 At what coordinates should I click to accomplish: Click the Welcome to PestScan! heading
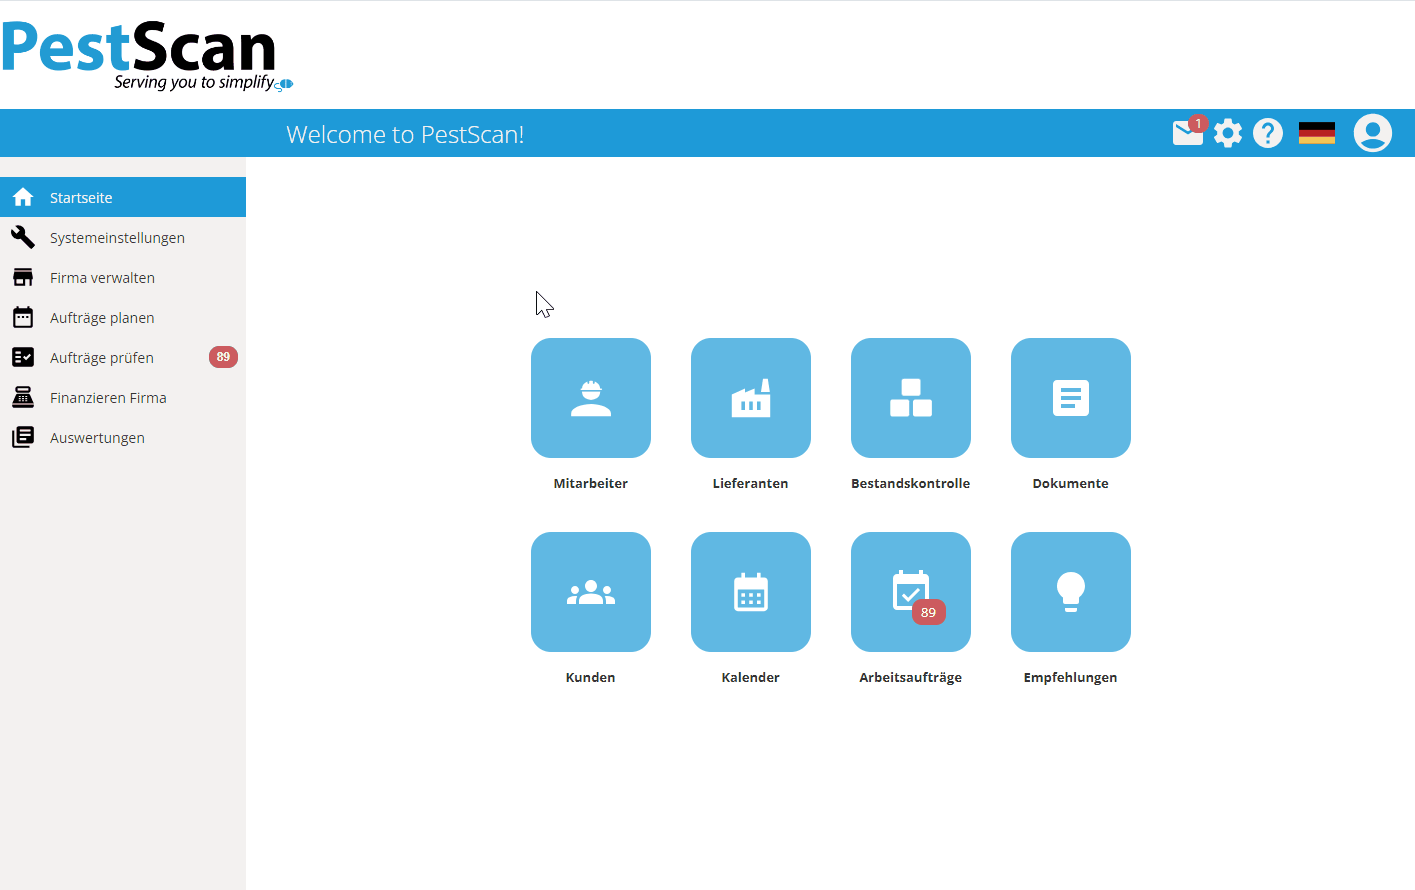coord(405,134)
